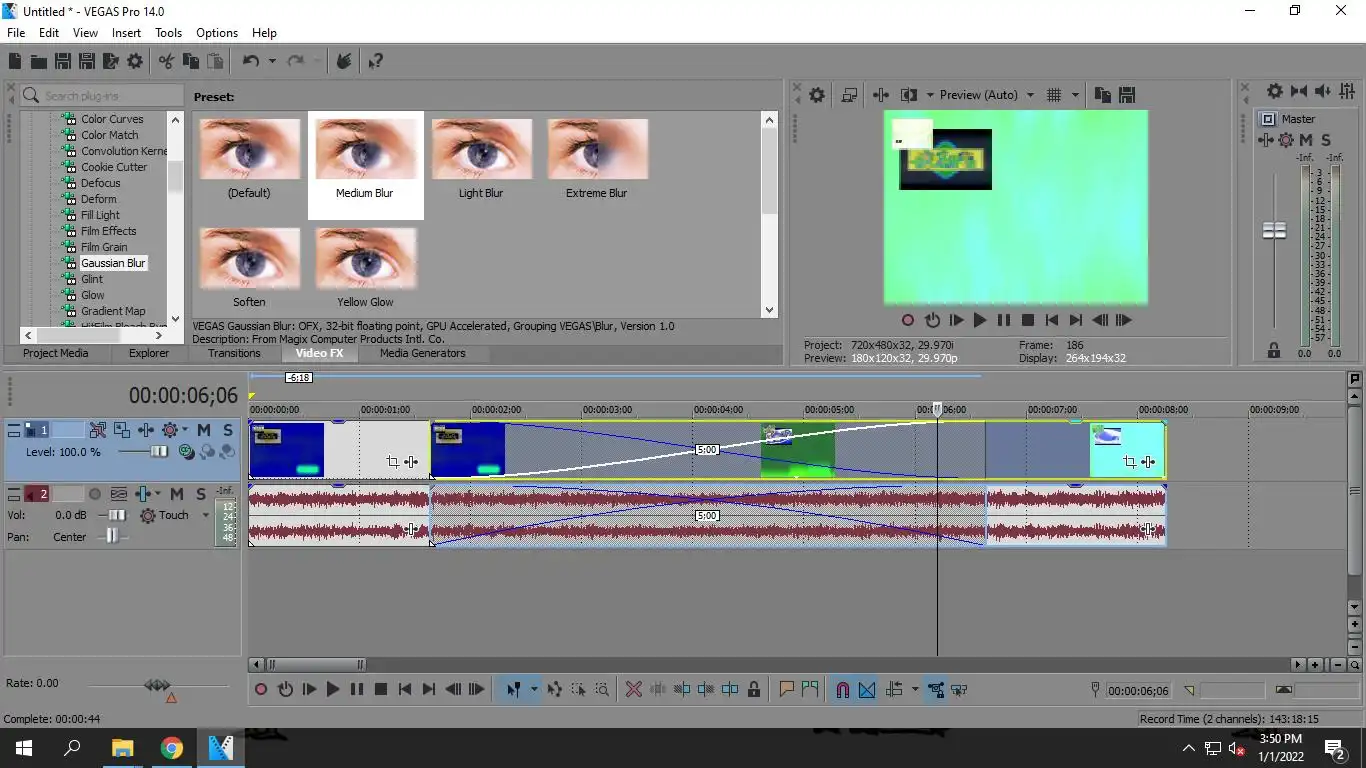
Task: Toggle snapping magnet in timeline toolbar
Action: pyautogui.click(x=843, y=690)
